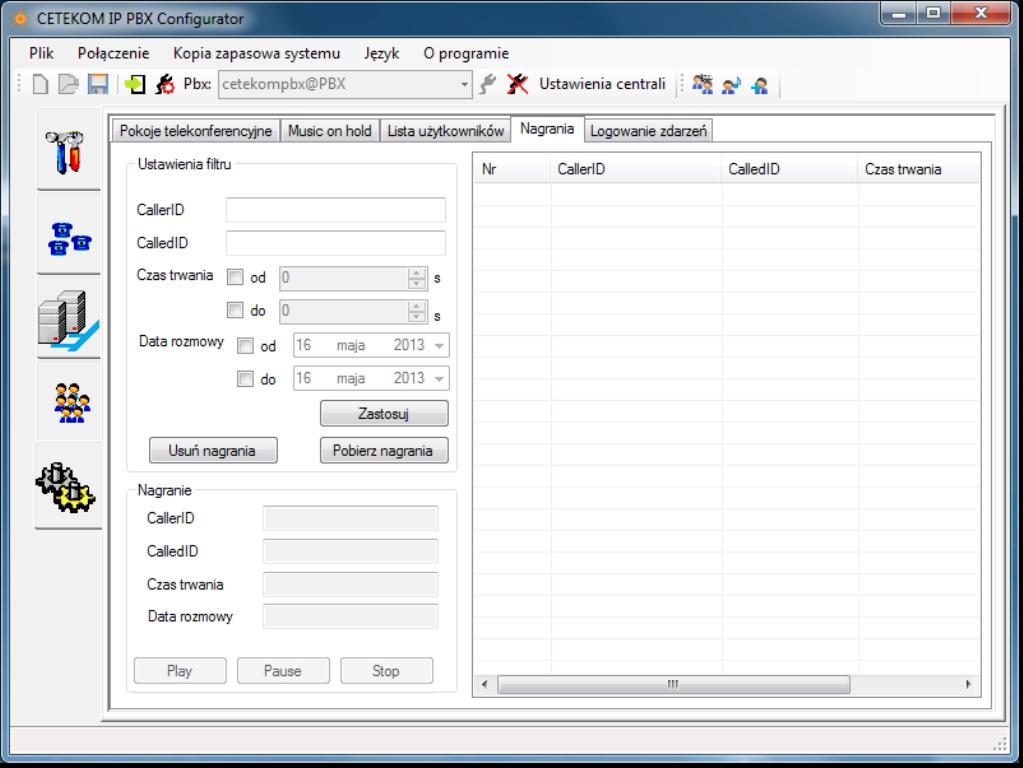Open the Połączenie menu
Screen dimensions: 1023x768
114,54
